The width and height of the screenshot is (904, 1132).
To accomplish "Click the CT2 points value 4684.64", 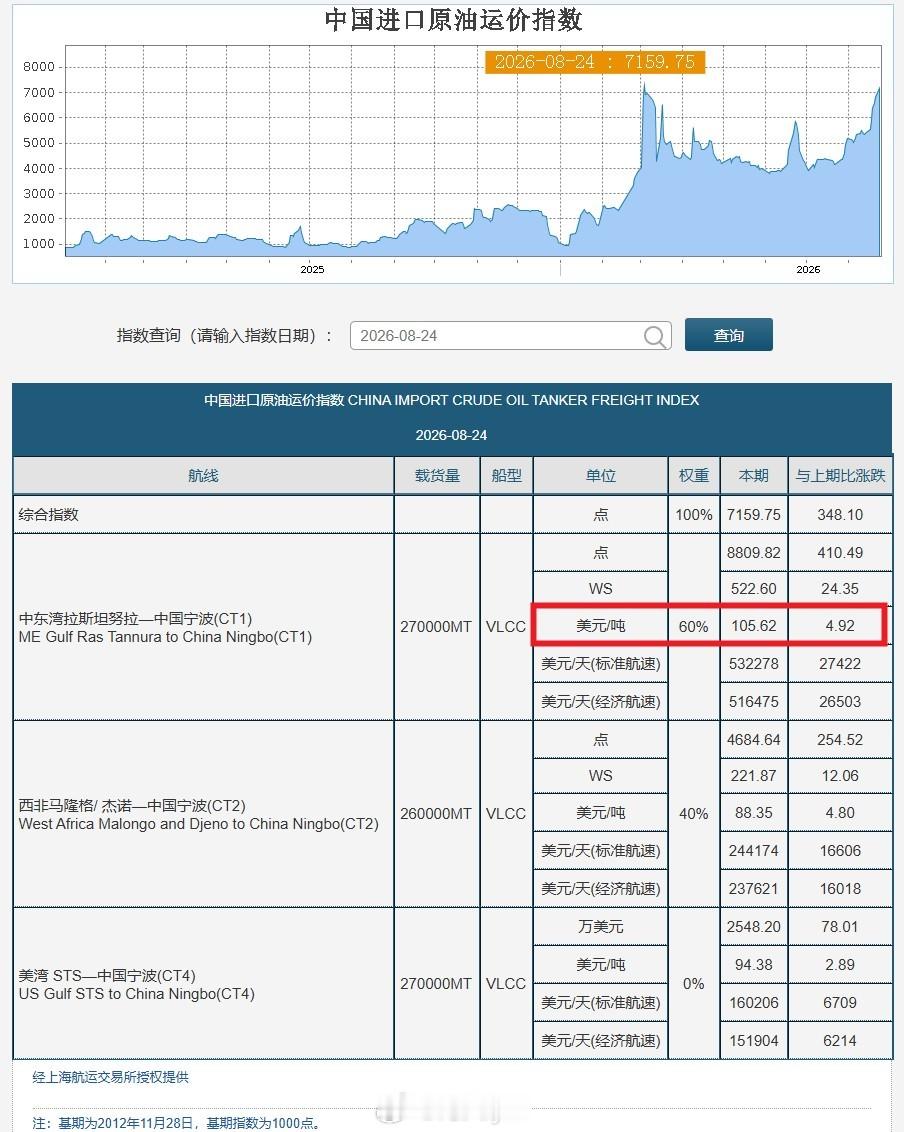I will (754, 740).
